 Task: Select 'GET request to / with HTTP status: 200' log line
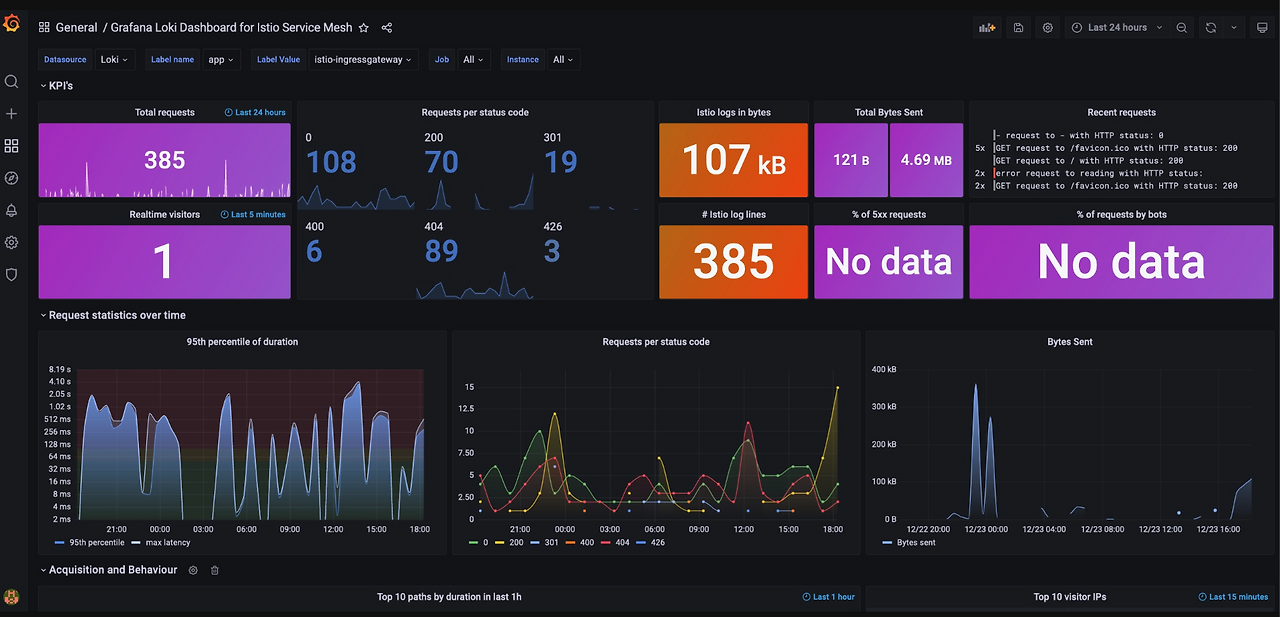tap(1089, 160)
